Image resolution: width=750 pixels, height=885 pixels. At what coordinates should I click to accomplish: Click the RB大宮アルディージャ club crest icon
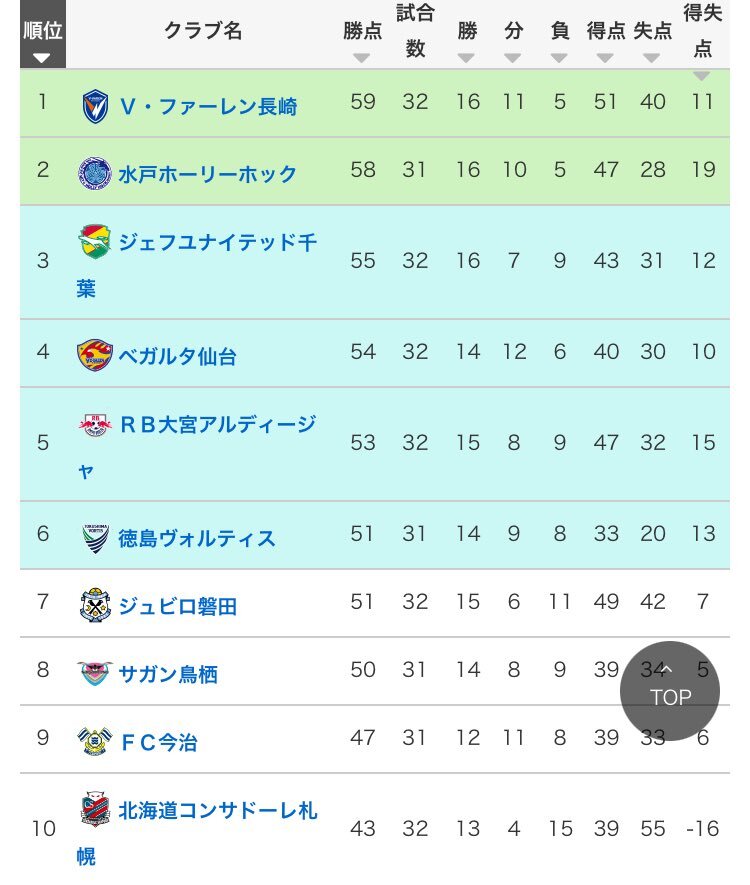[95, 425]
